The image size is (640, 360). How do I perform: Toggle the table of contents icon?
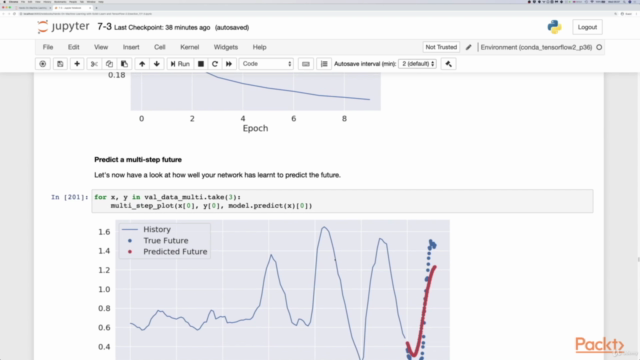(324, 64)
